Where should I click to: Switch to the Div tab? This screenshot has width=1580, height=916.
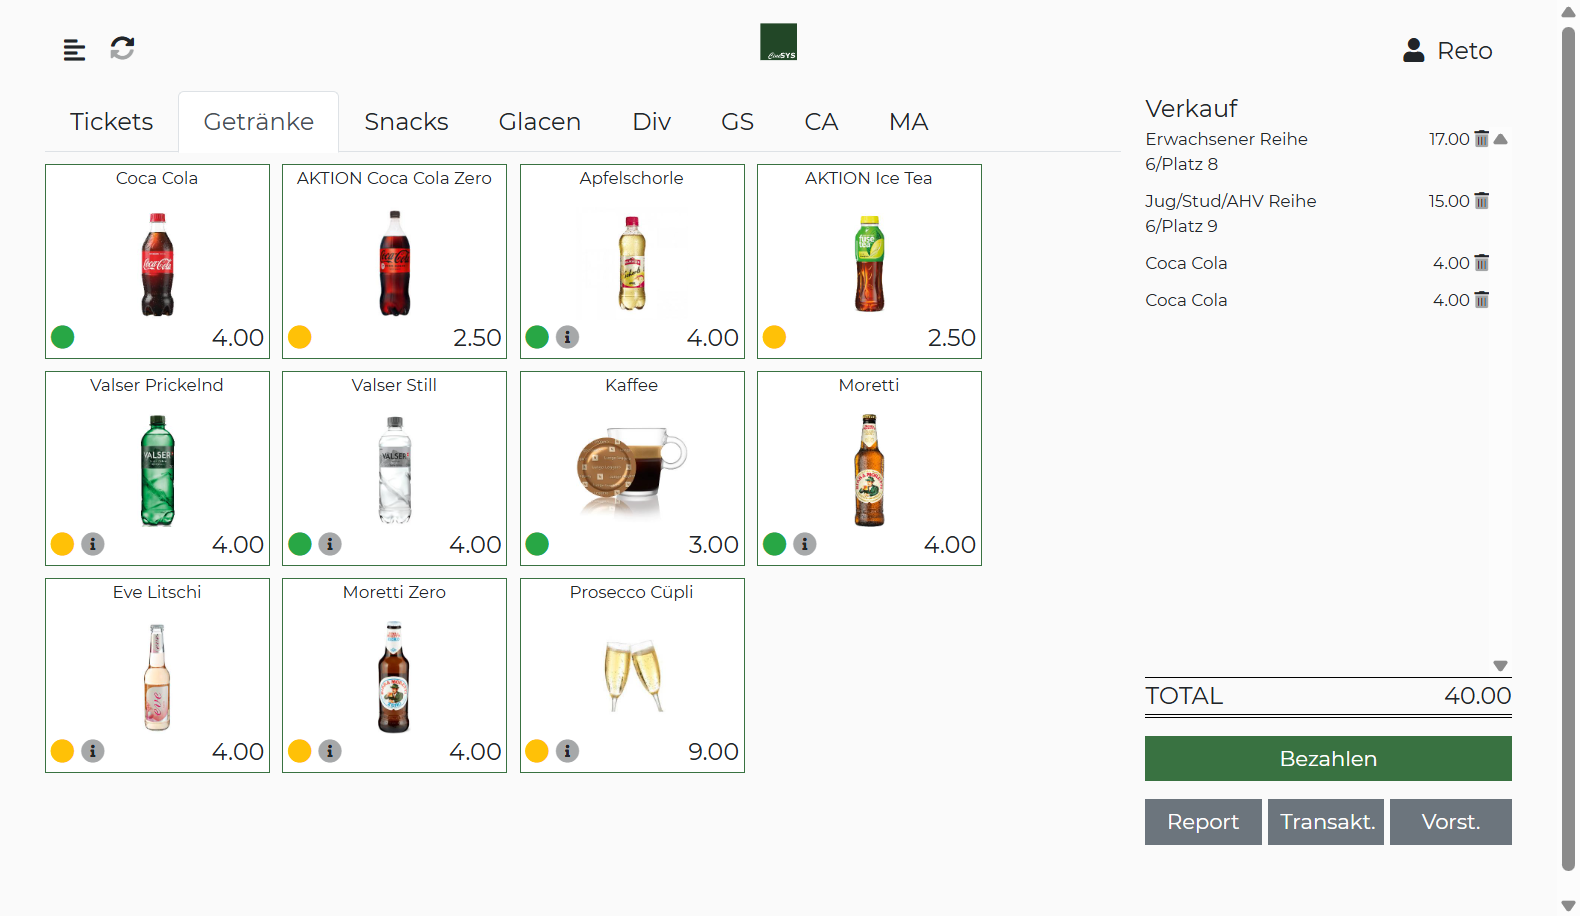[x=652, y=122]
